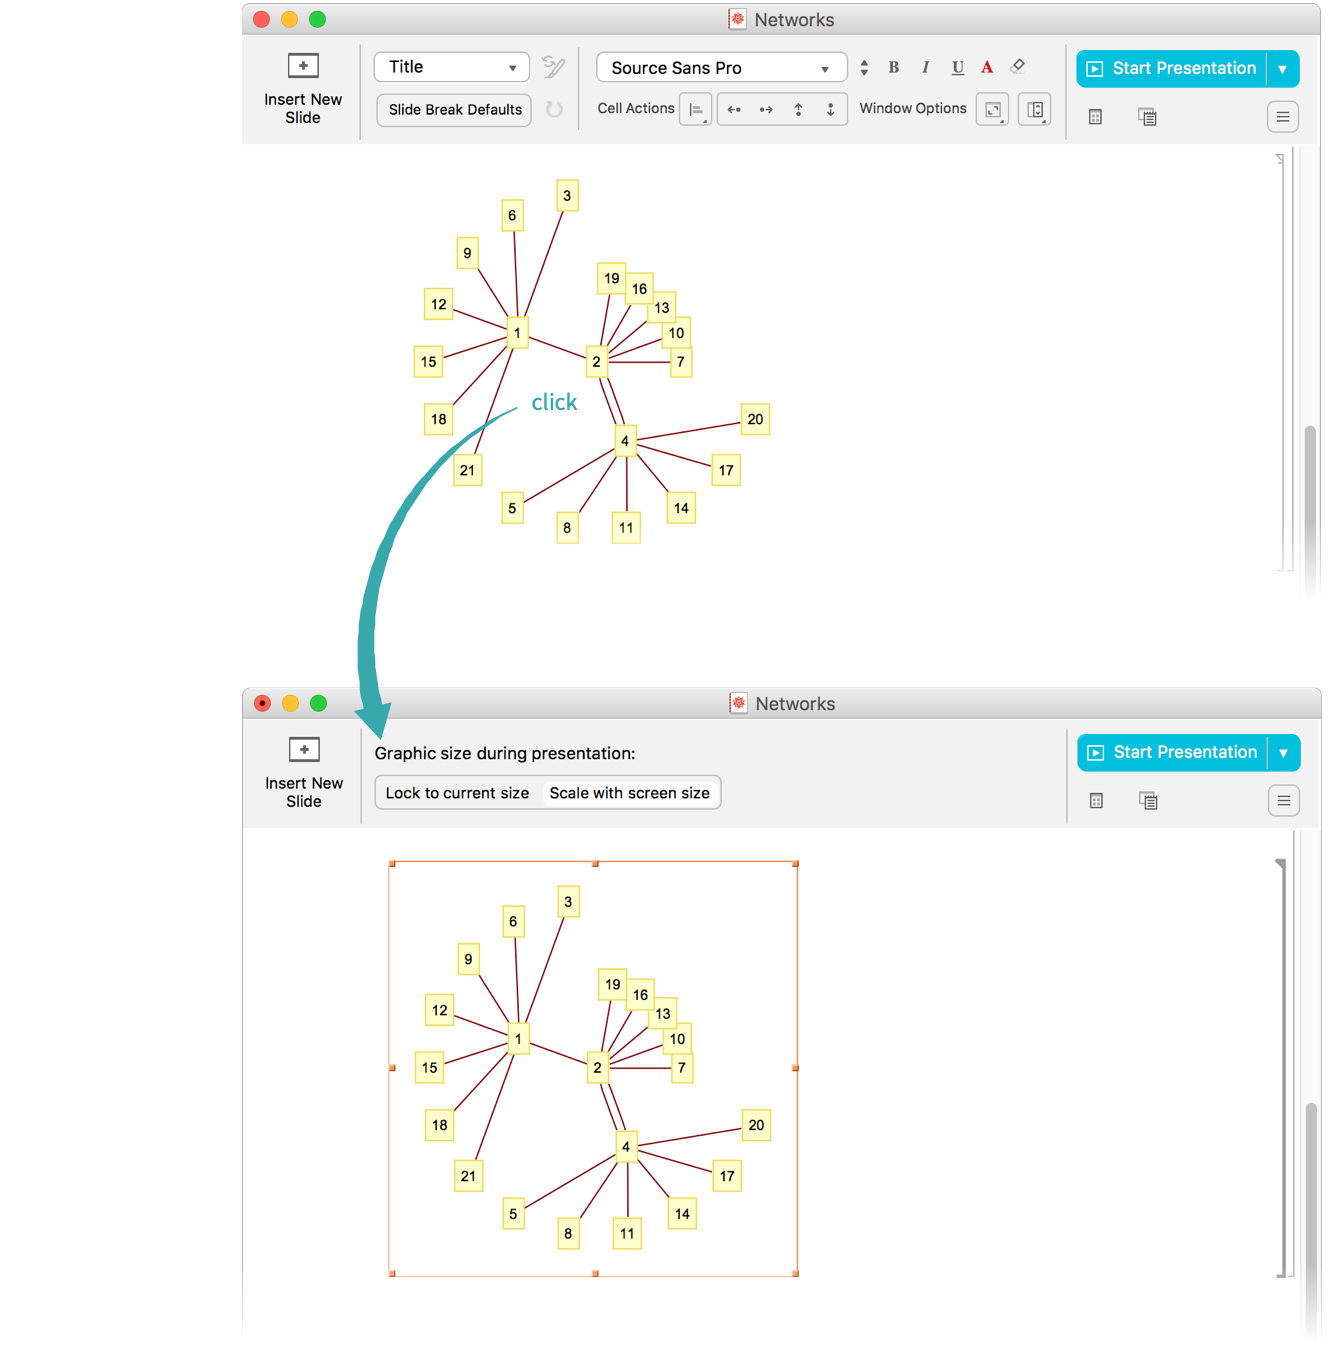The height and width of the screenshot is (1345, 1342).
Task: Toggle italic formatting
Action: (x=926, y=67)
